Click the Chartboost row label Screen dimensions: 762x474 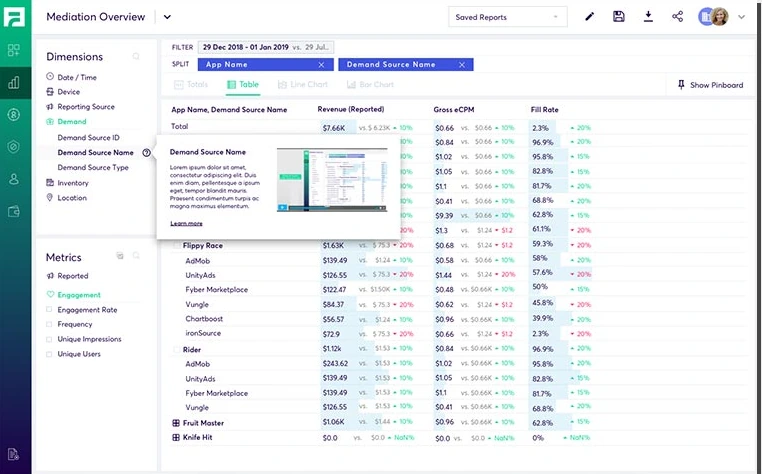[x=204, y=319]
